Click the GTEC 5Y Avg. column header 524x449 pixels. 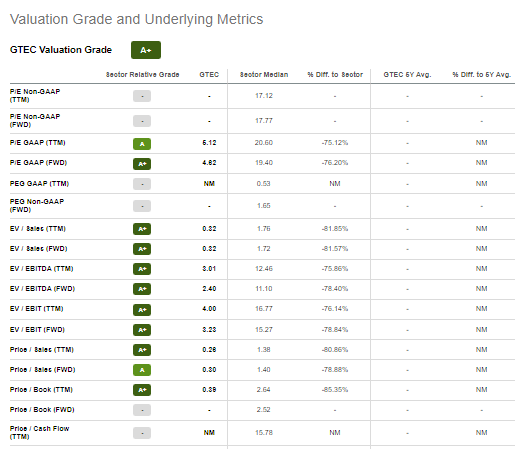tap(407, 74)
